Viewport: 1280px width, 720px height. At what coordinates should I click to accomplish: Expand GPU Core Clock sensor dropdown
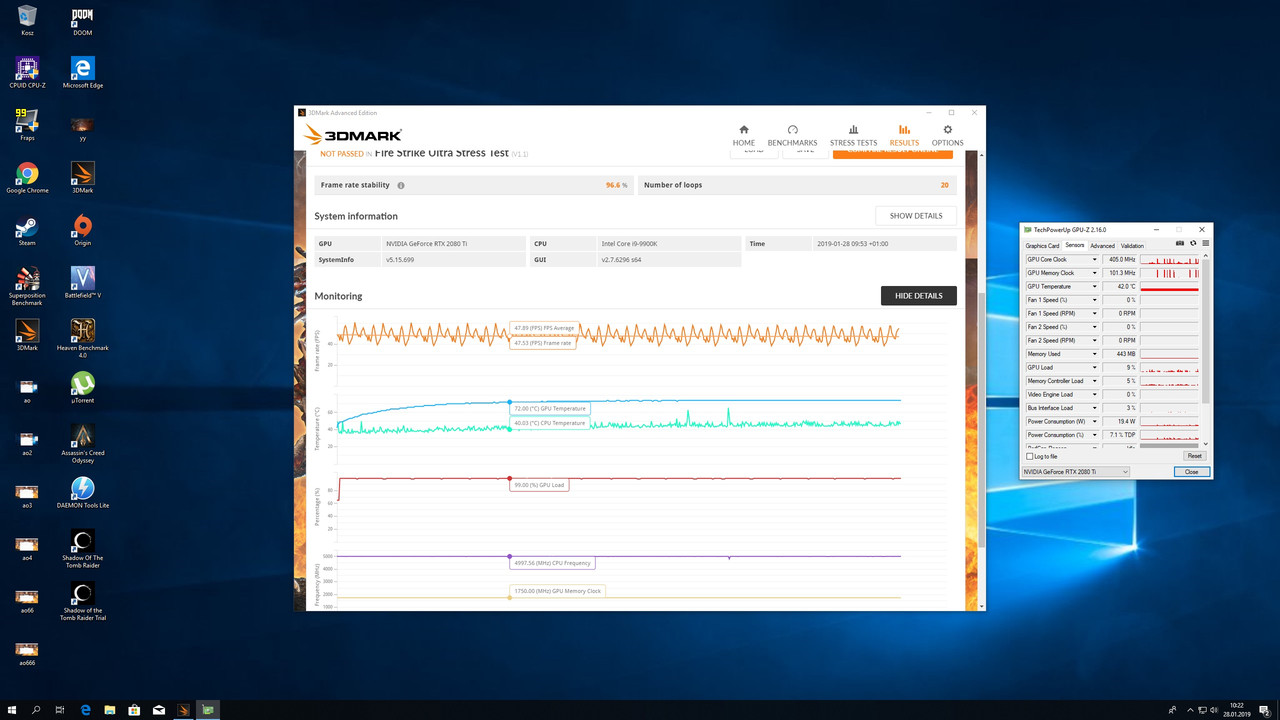click(x=1095, y=260)
